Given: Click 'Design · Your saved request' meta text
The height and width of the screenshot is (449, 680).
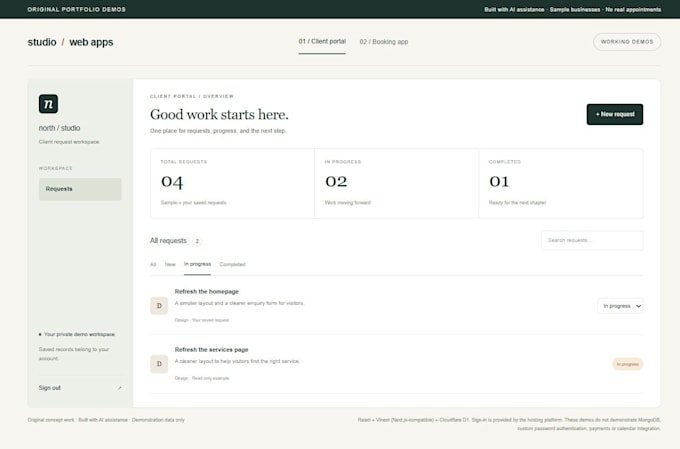Looking at the screenshot, I should click(x=202, y=320).
